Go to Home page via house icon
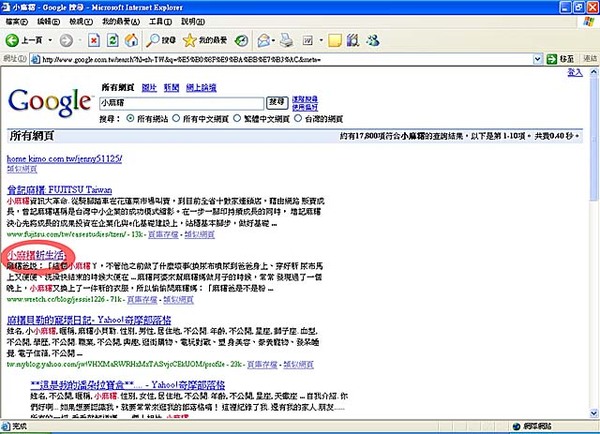Screen dimensions: 600x434 131,40
